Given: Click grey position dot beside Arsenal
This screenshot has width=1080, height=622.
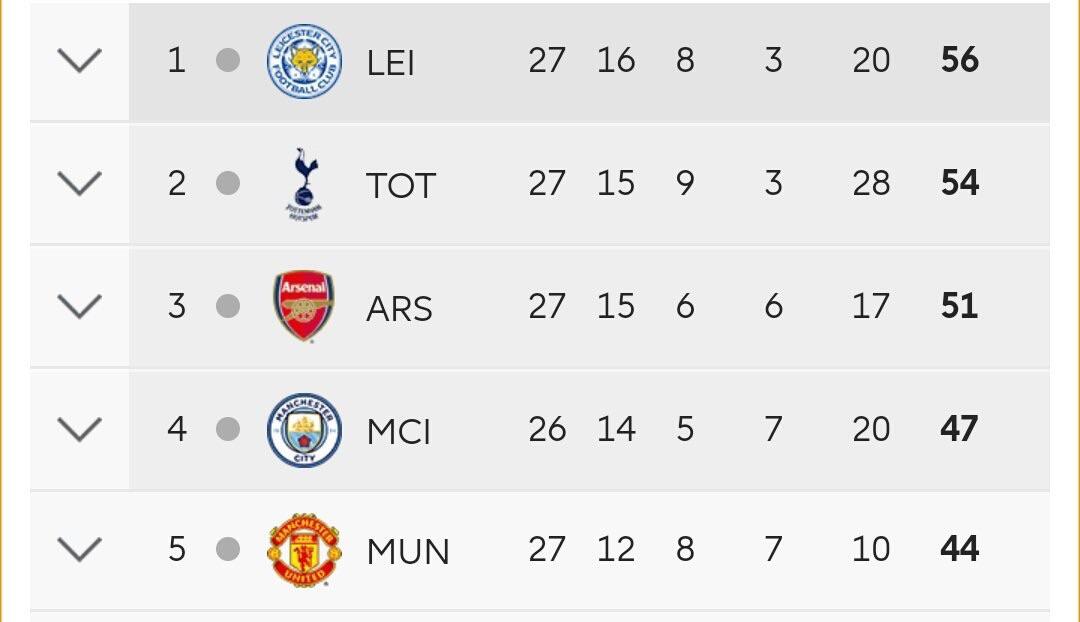Looking at the screenshot, I should 228,306.
